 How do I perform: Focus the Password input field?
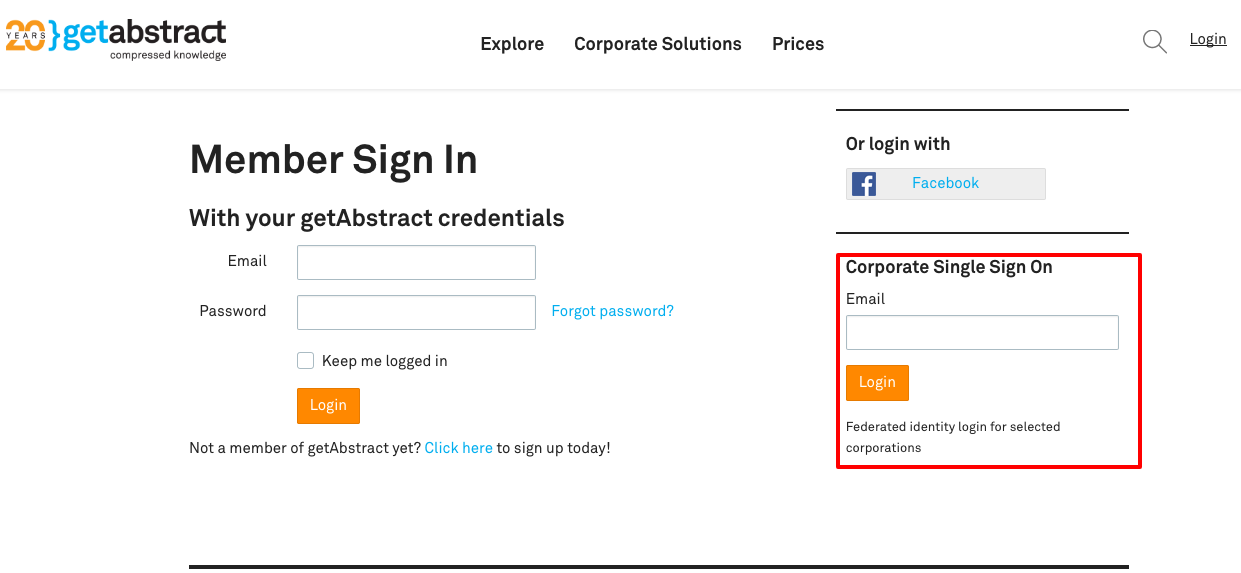pos(416,312)
